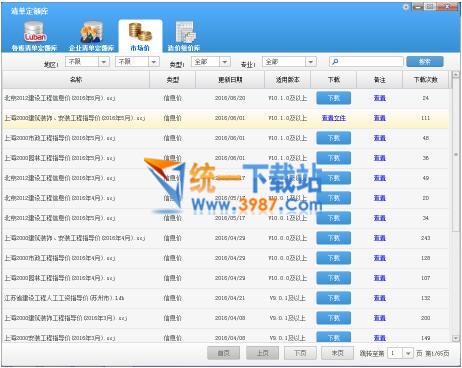
Task: Select row 北京2012建设工程信息价 (2016年6月).xcj
Action: tap(226, 98)
